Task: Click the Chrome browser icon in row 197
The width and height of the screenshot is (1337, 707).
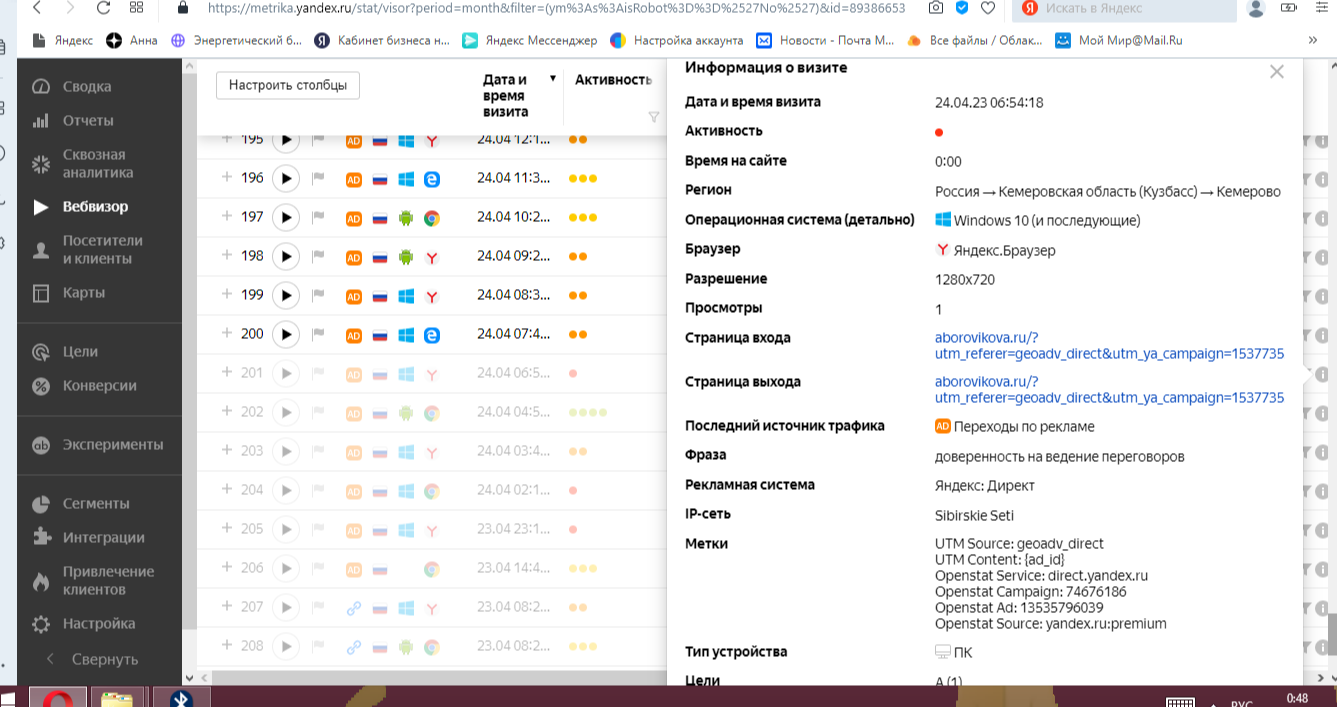Action: click(x=432, y=218)
